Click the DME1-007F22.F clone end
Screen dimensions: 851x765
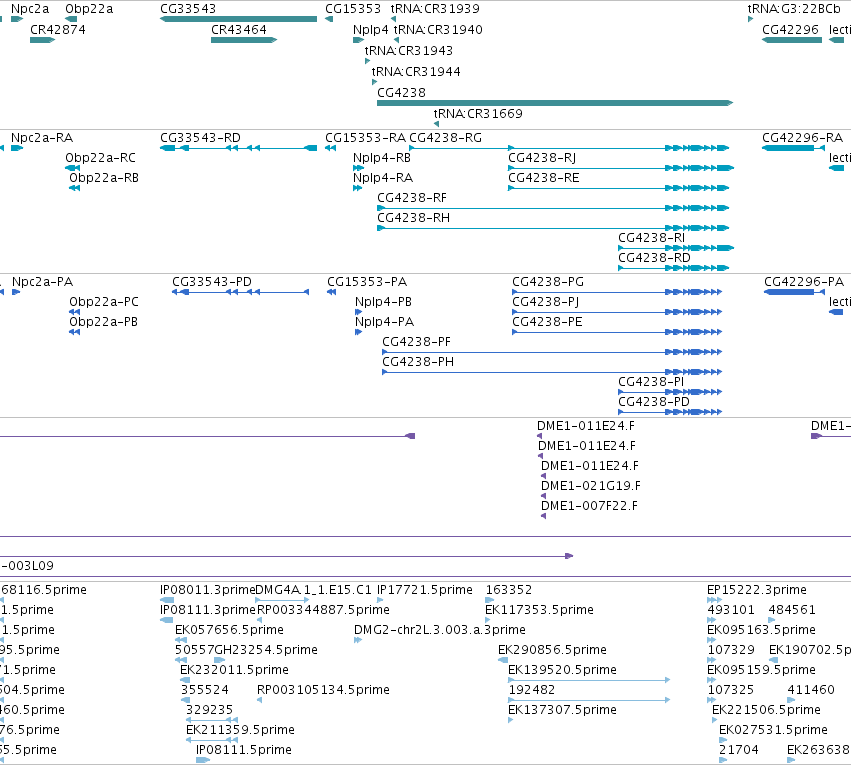click(543, 516)
